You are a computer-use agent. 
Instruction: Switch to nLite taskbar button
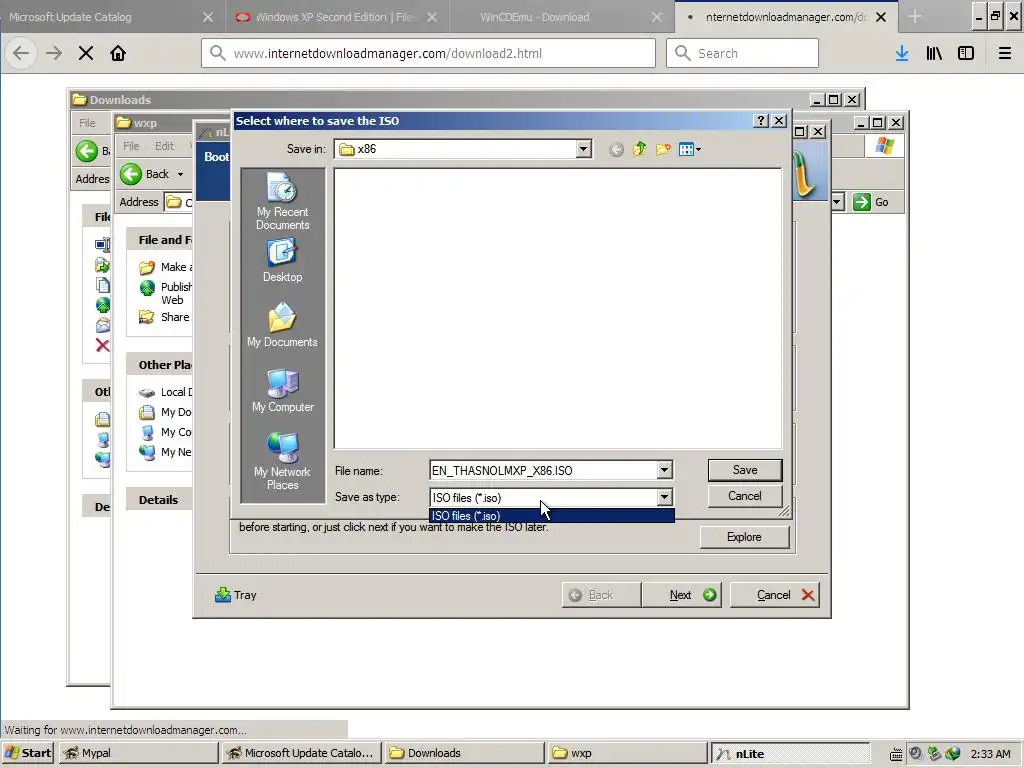[790, 753]
